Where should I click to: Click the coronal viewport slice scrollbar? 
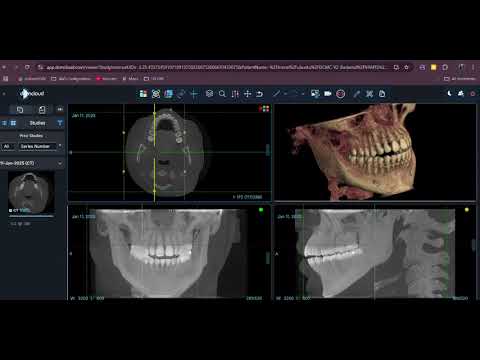(268, 257)
